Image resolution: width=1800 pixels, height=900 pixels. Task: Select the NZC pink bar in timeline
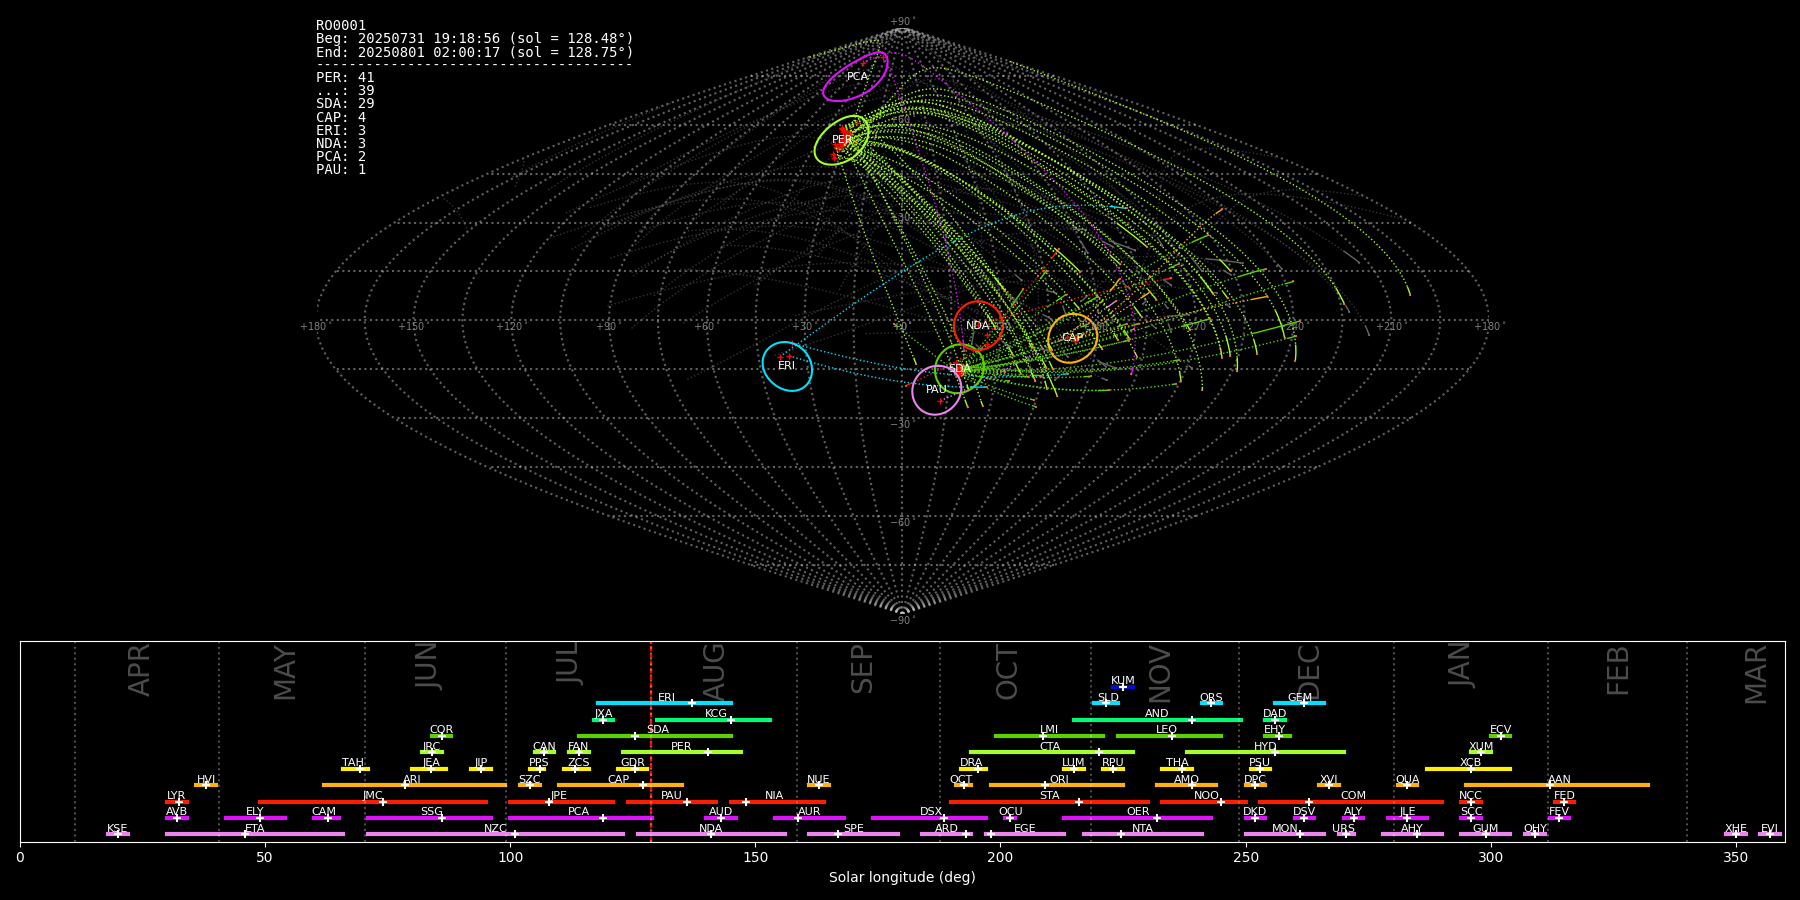(x=495, y=834)
